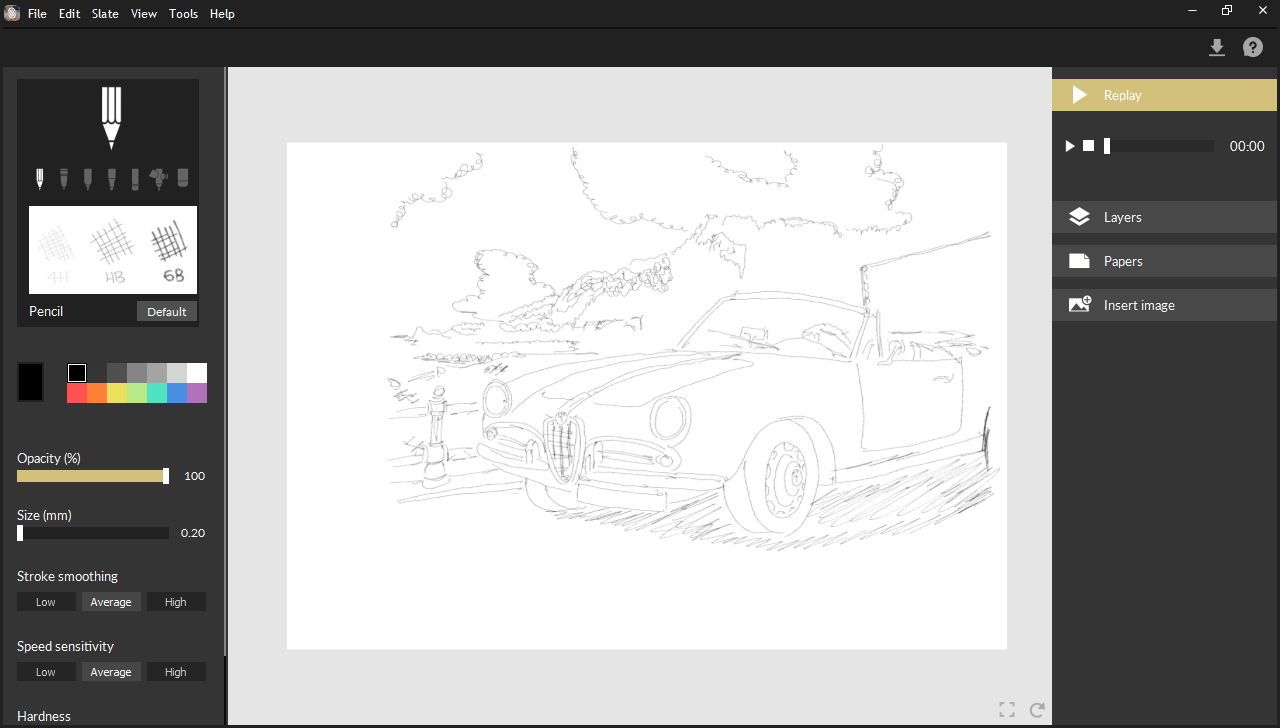Image resolution: width=1280 pixels, height=728 pixels.
Task: Click the Size slider handle
Action: [x=20, y=533]
